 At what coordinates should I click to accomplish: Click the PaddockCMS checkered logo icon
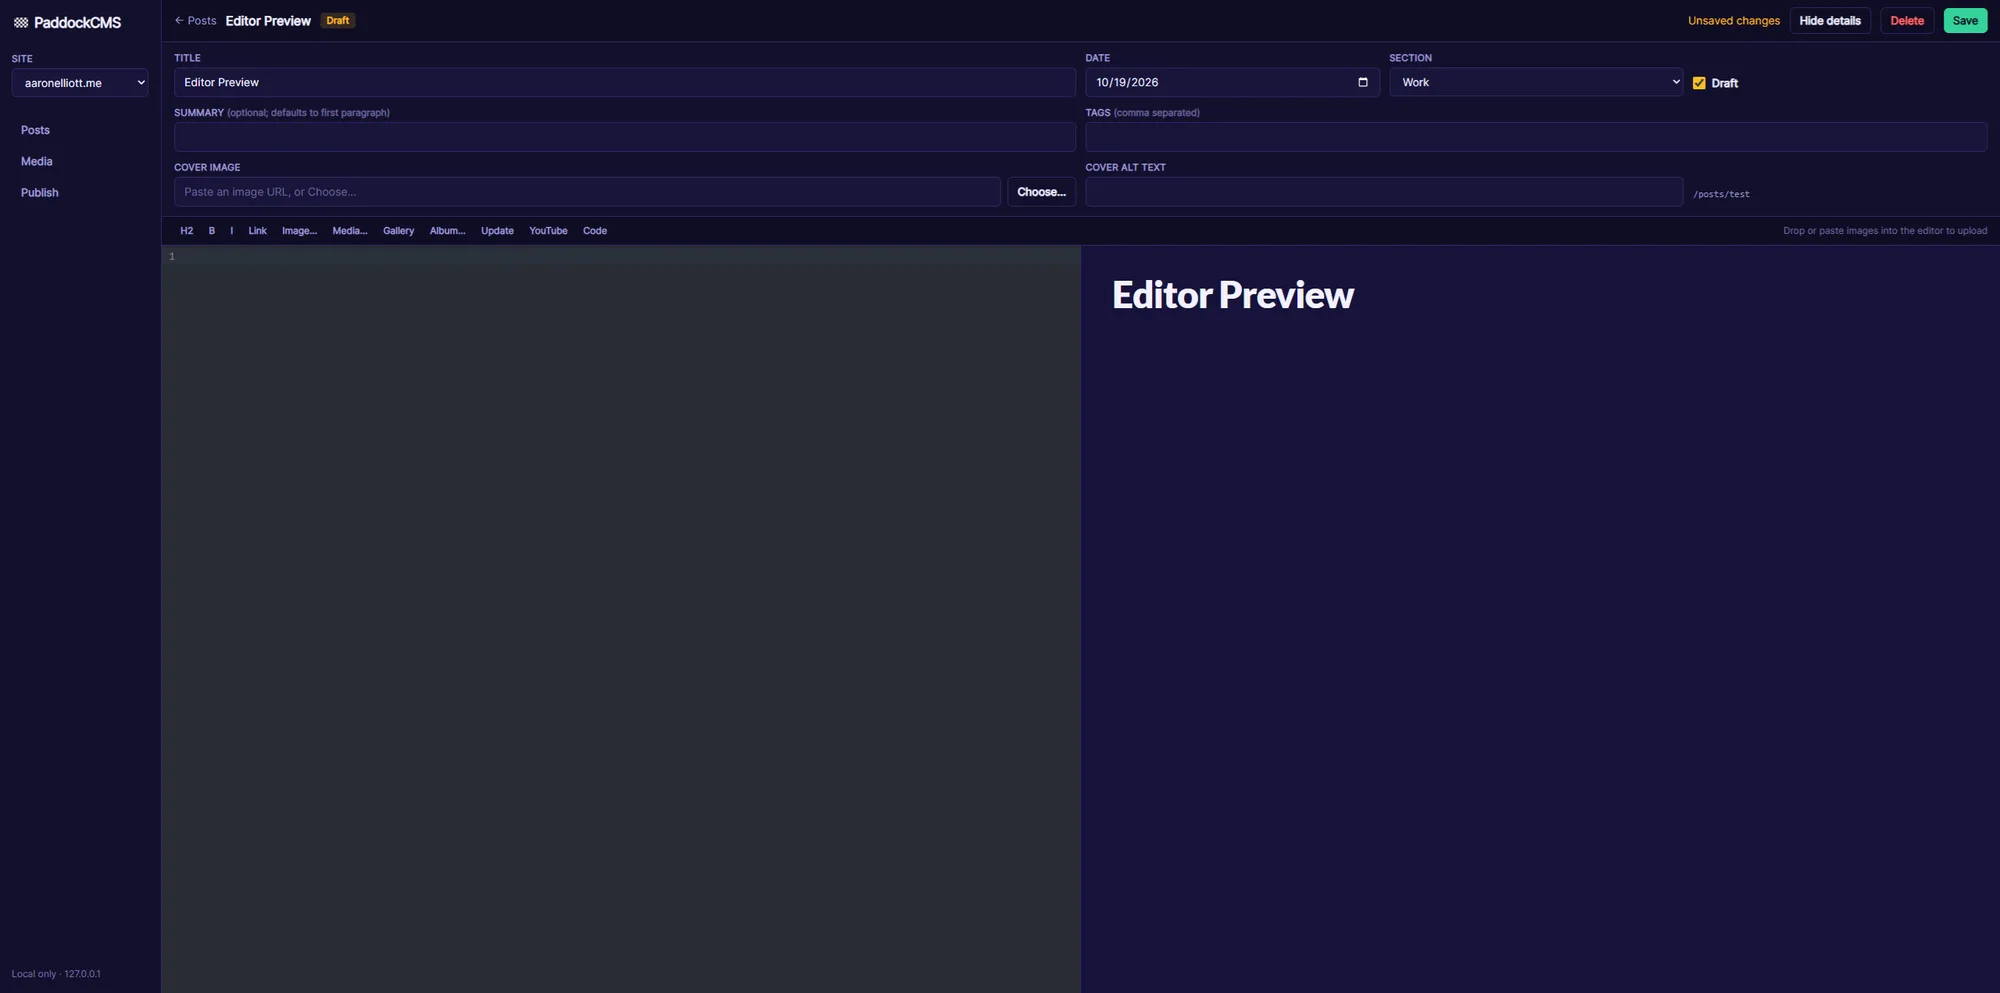[x=21, y=22]
